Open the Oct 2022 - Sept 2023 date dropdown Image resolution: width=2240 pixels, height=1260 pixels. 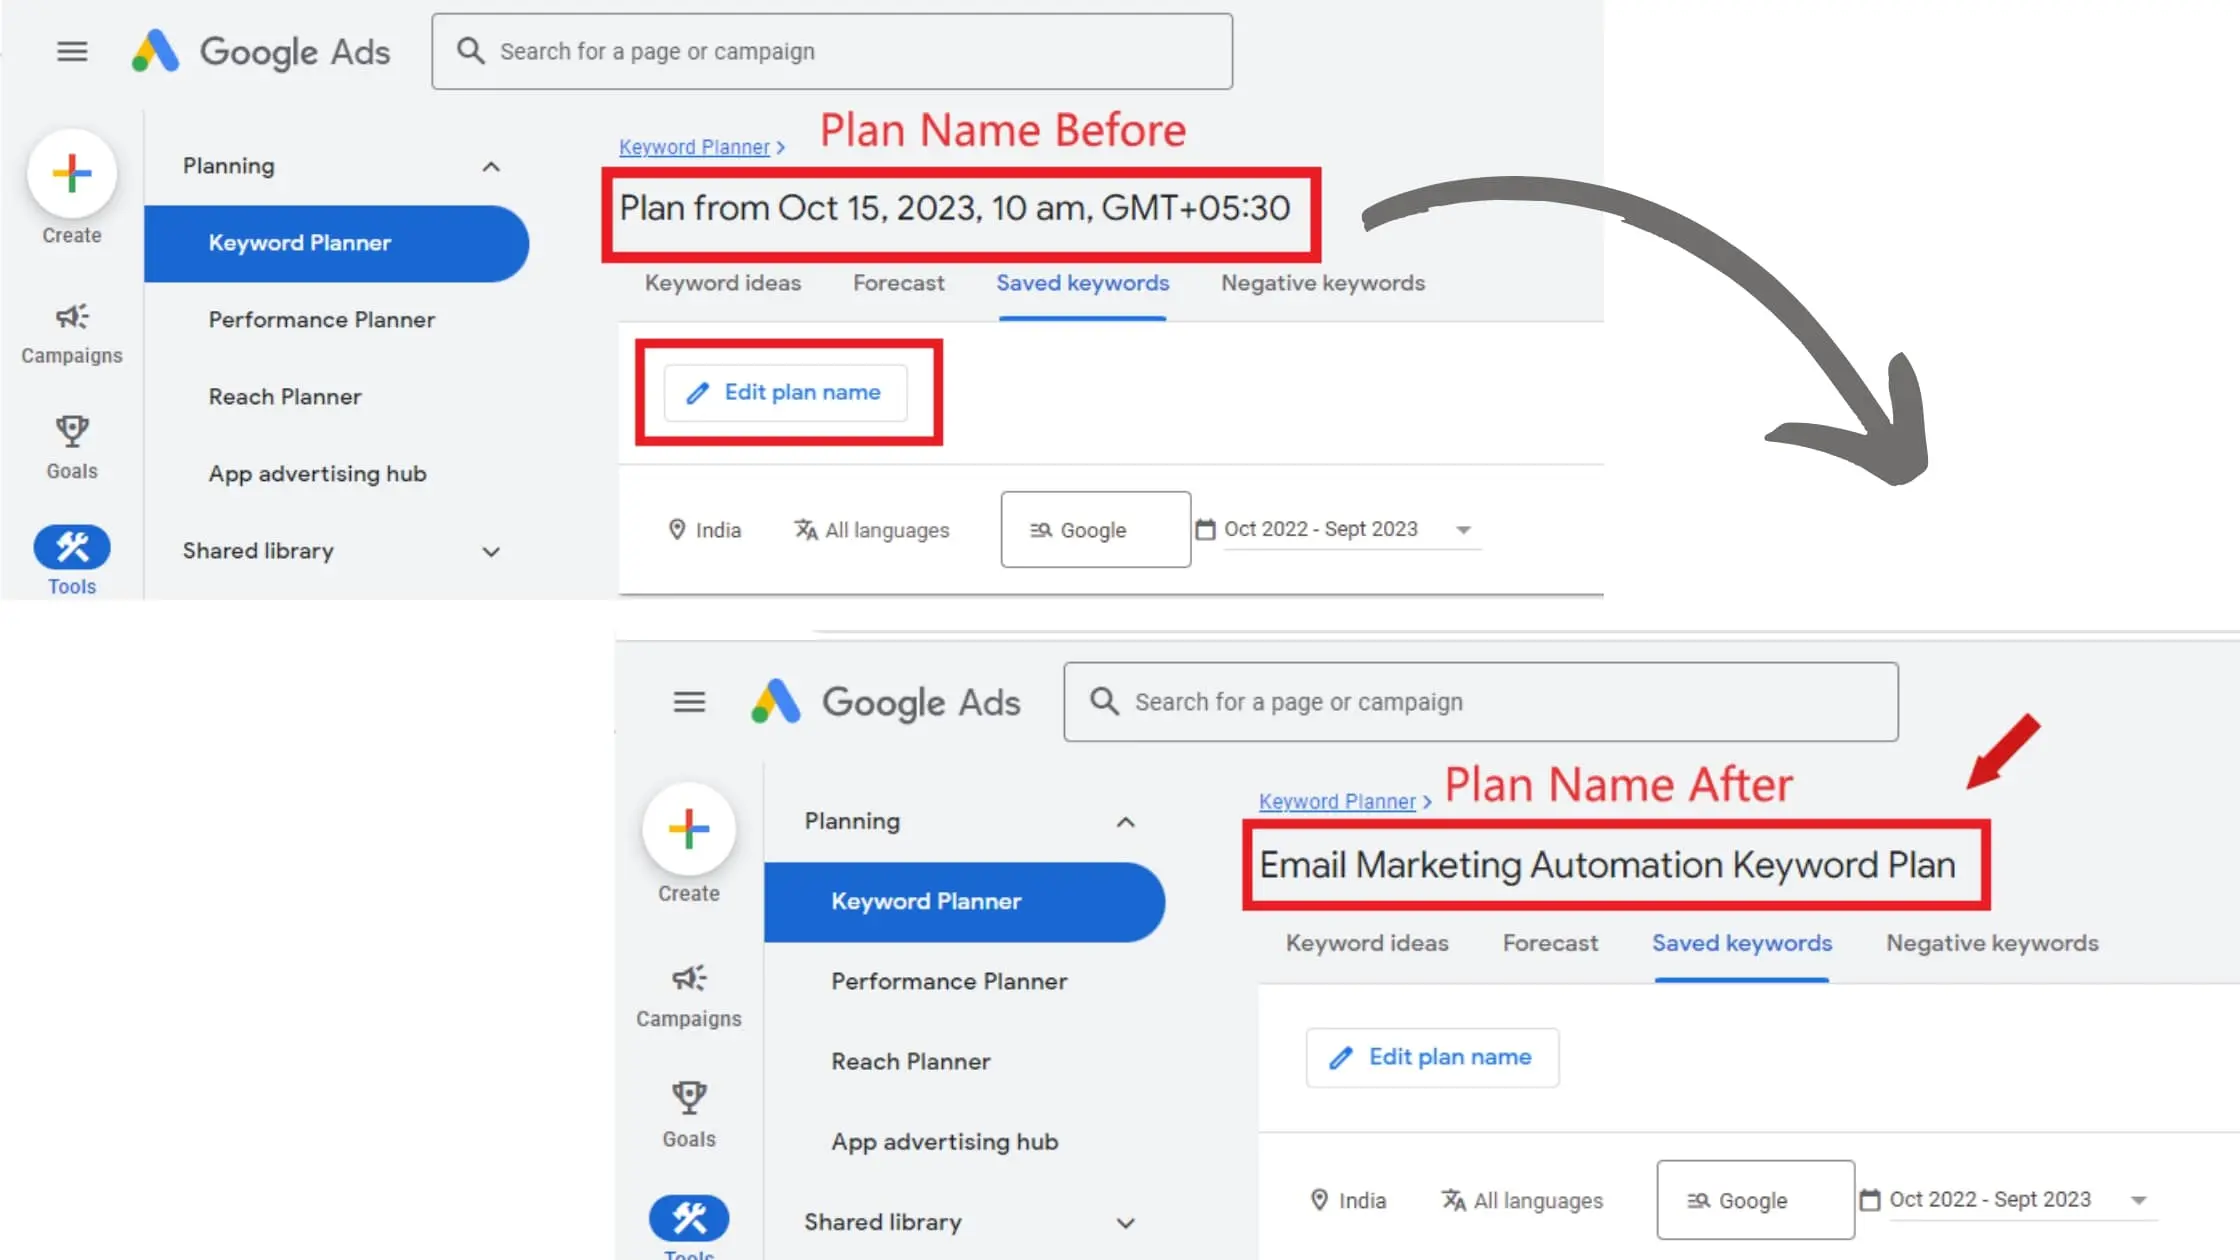[1337, 529]
